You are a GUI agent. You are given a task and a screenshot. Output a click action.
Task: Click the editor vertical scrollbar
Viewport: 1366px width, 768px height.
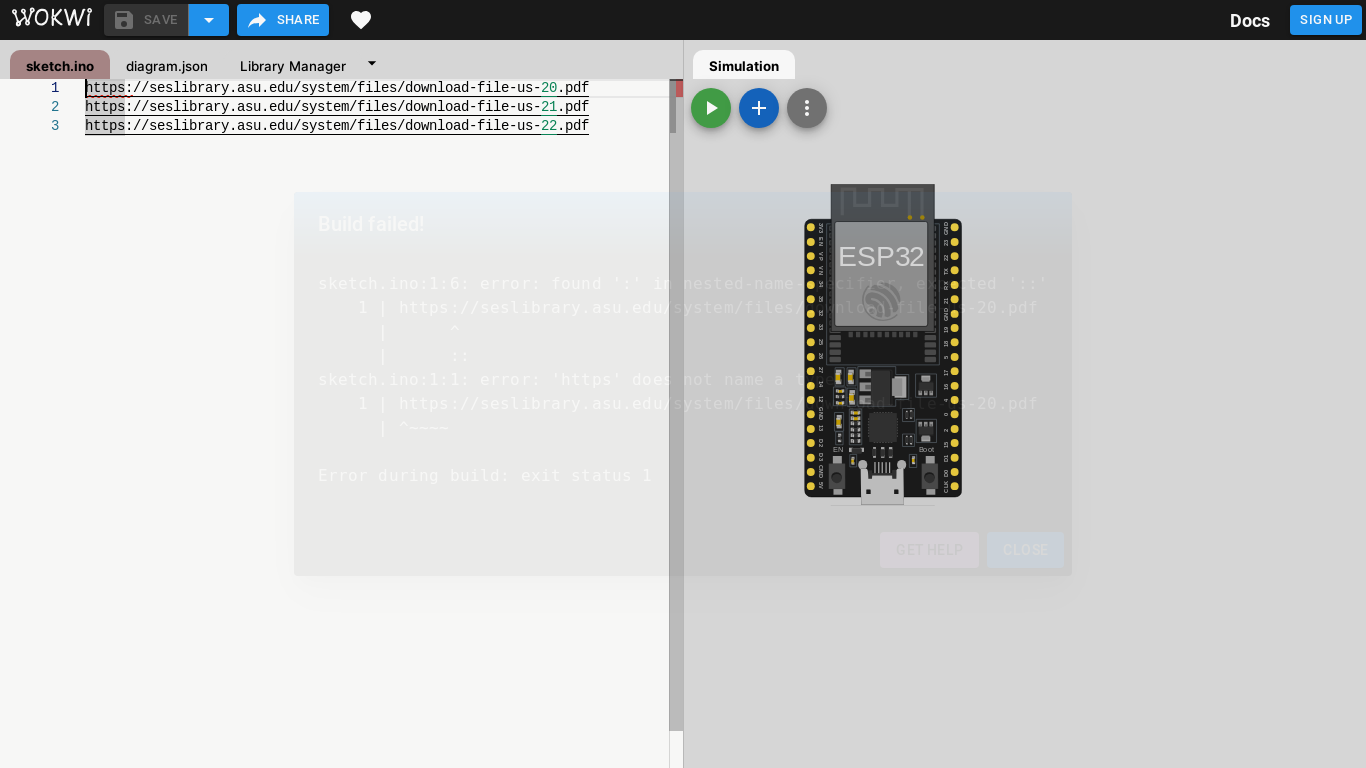(x=676, y=405)
